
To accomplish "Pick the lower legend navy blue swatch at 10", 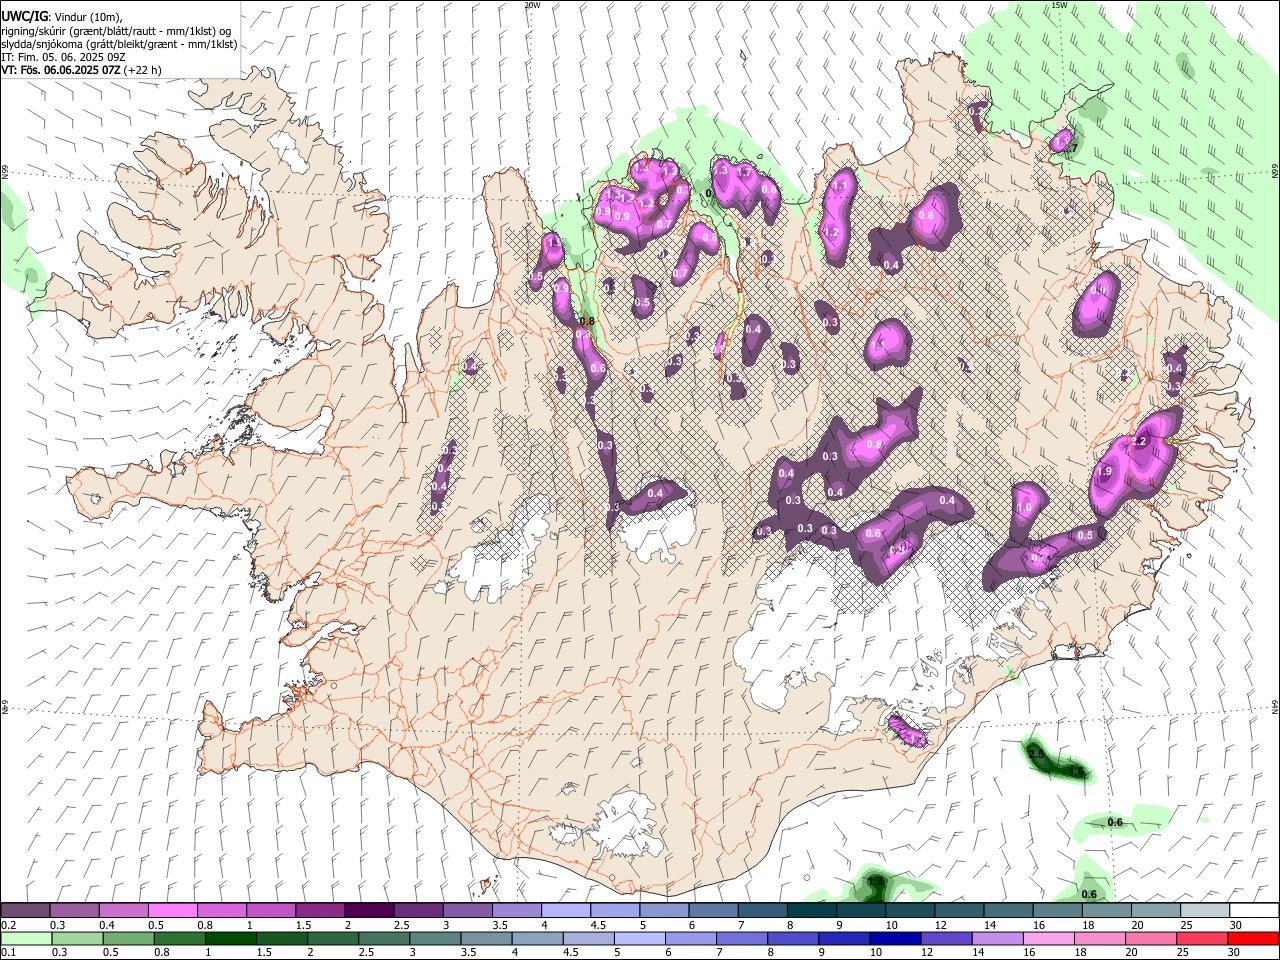I will 894,938.
